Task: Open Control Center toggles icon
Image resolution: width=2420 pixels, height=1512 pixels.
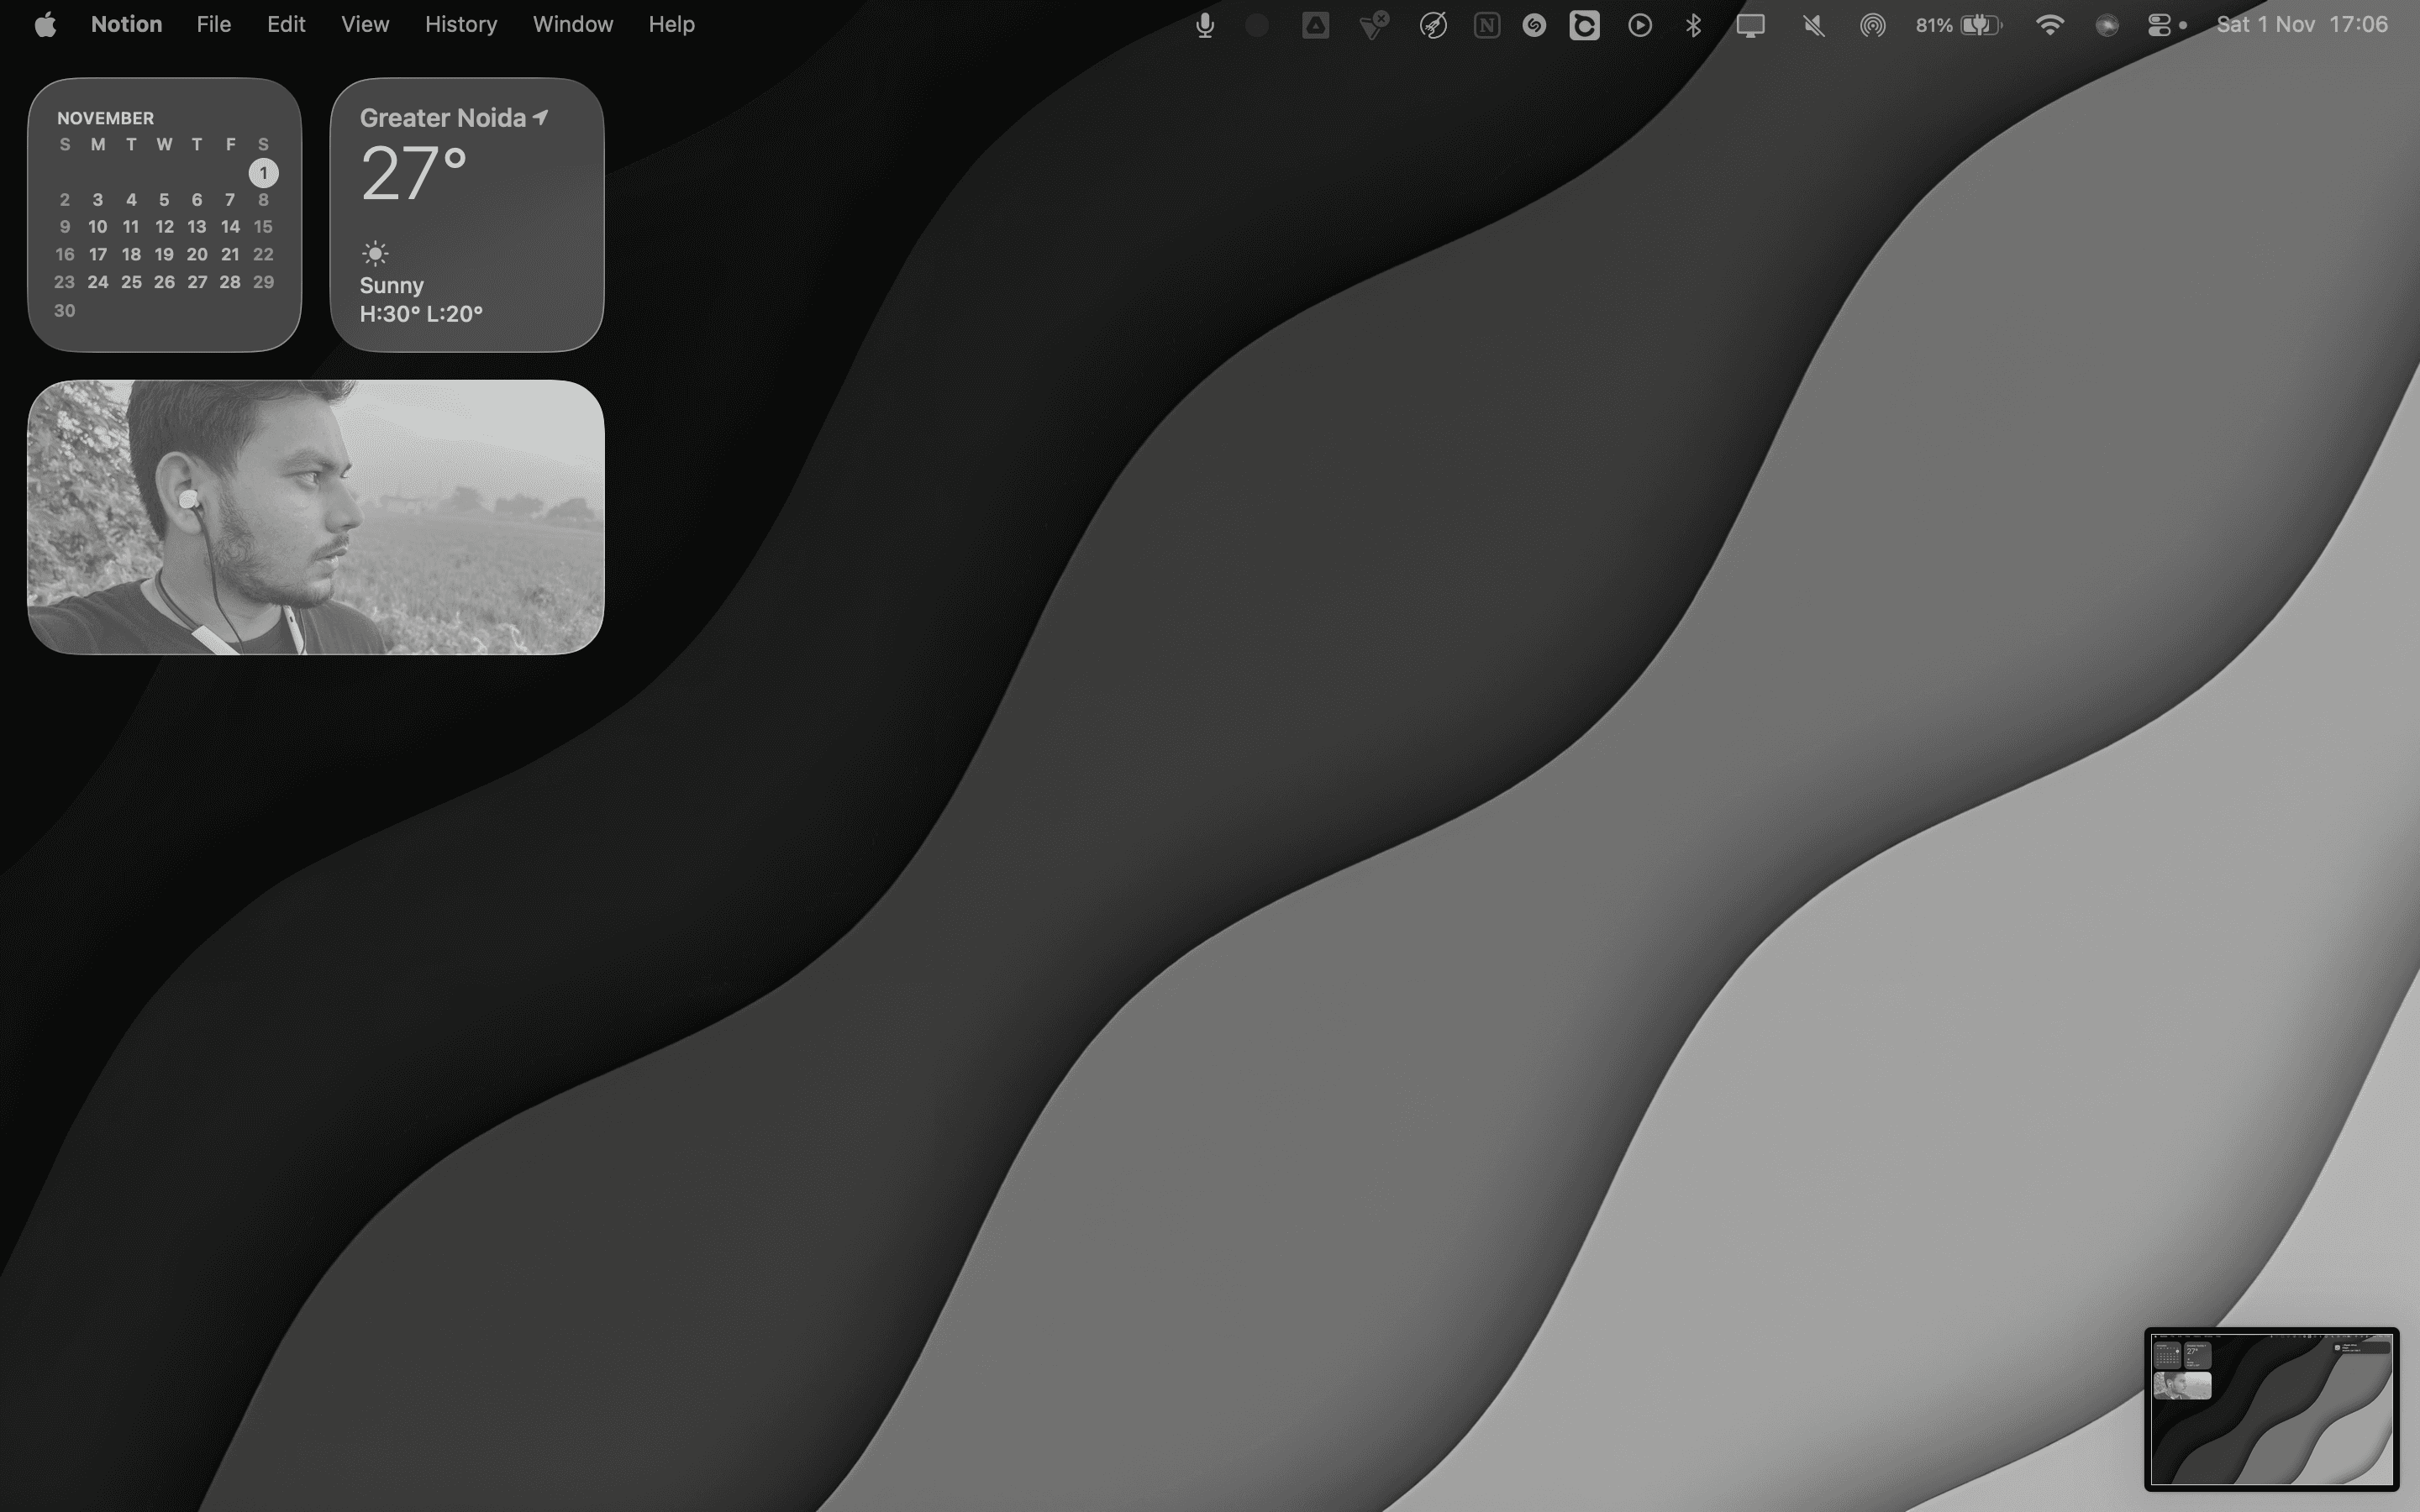Action: click(x=2160, y=25)
